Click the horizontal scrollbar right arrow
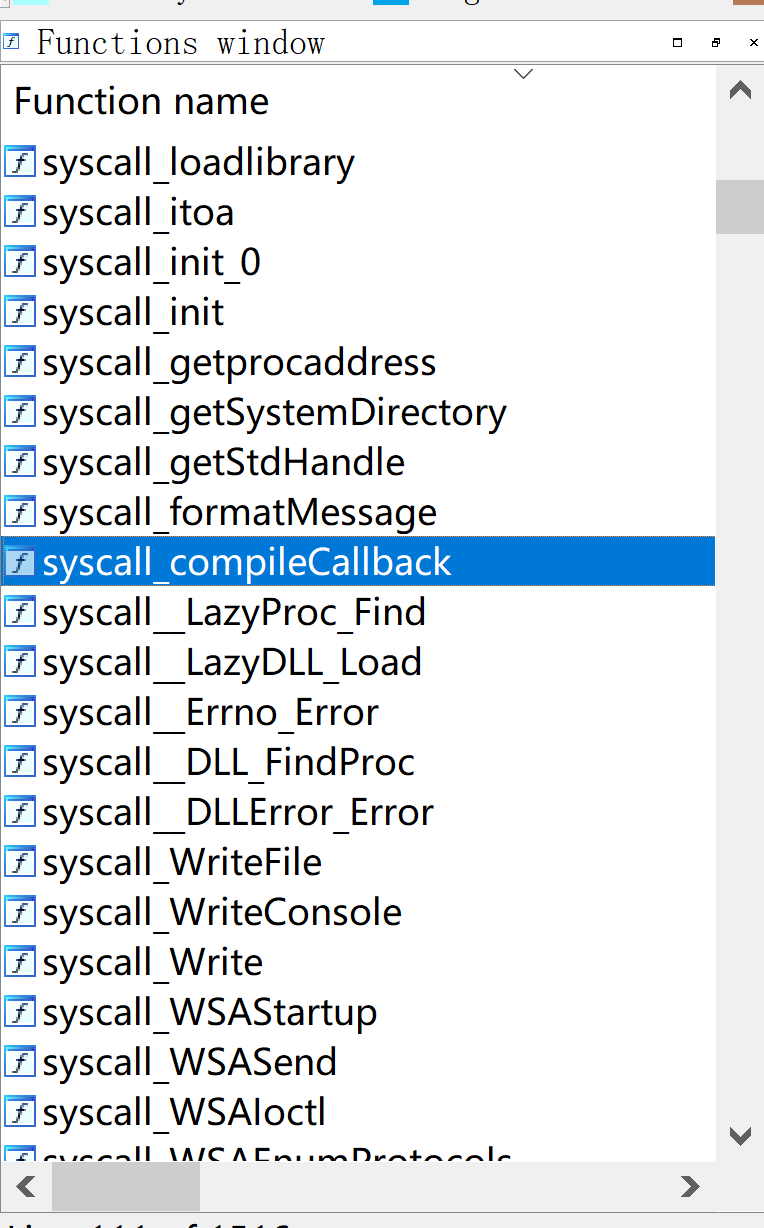 click(x=689, y=1187)
